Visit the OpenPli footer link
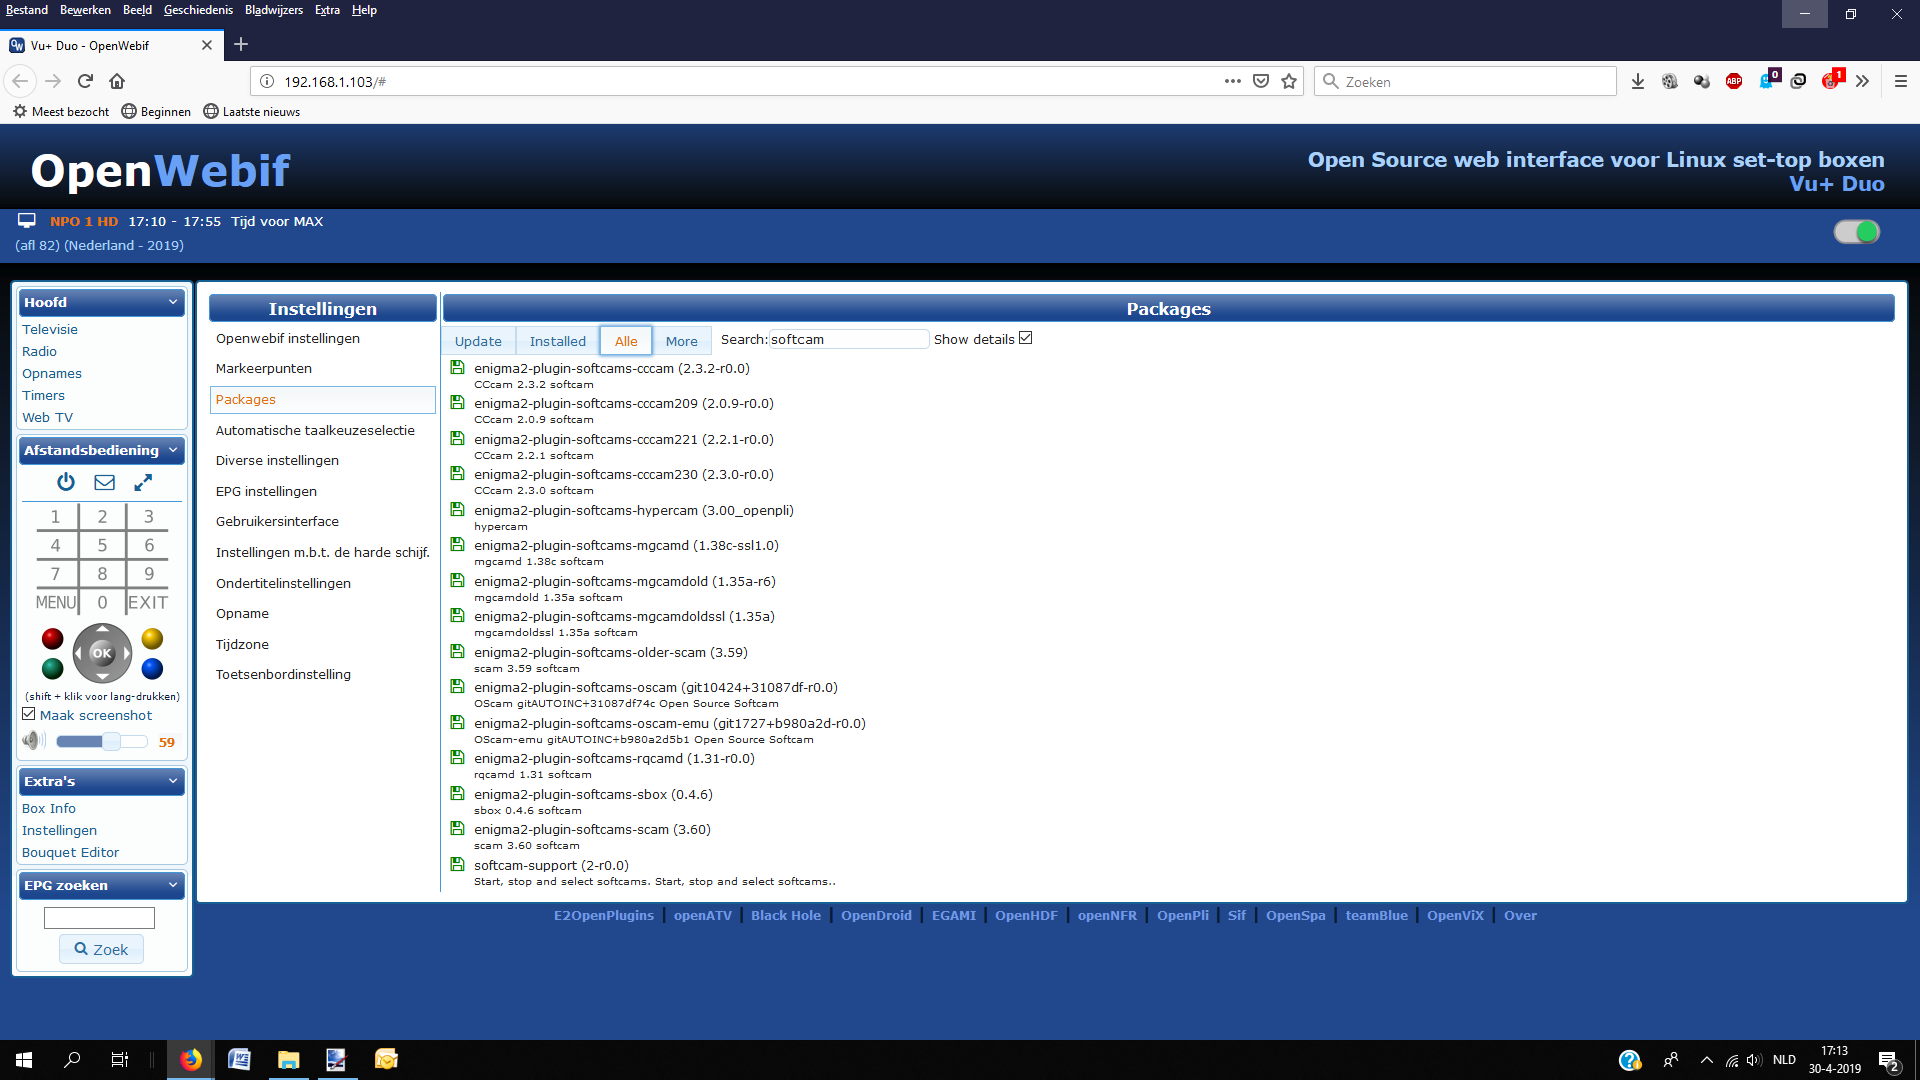Screen dimensions: 1920x1080 click(x=1183, y=915)
